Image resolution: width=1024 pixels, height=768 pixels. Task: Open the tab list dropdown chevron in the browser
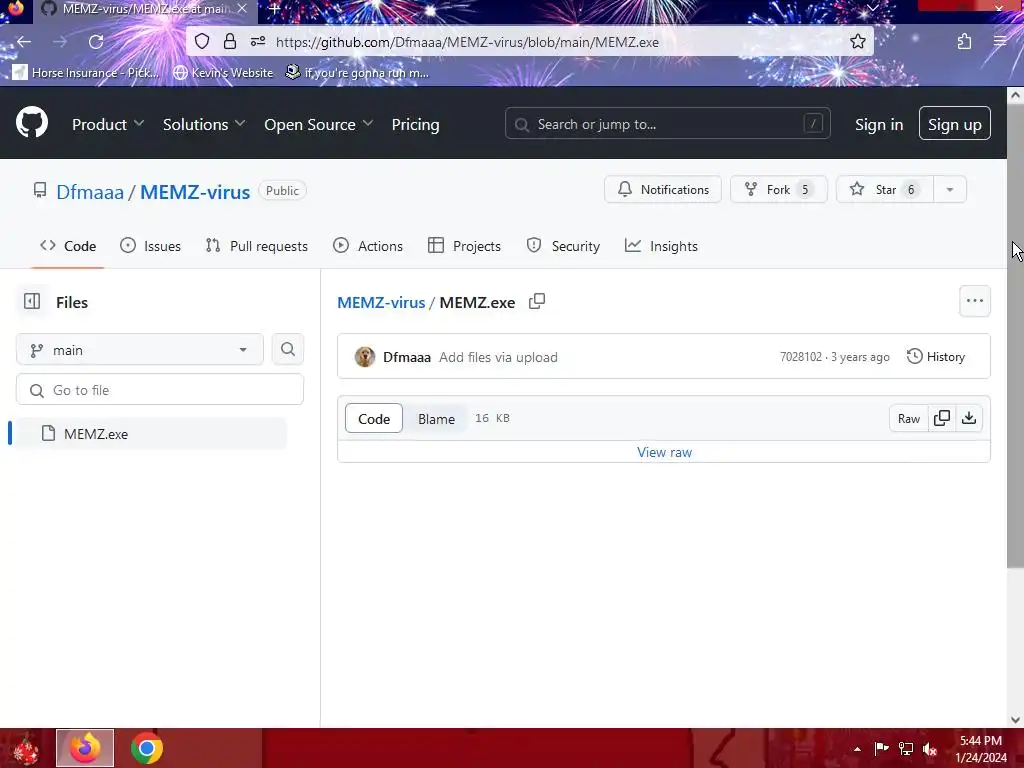point(872,8)
